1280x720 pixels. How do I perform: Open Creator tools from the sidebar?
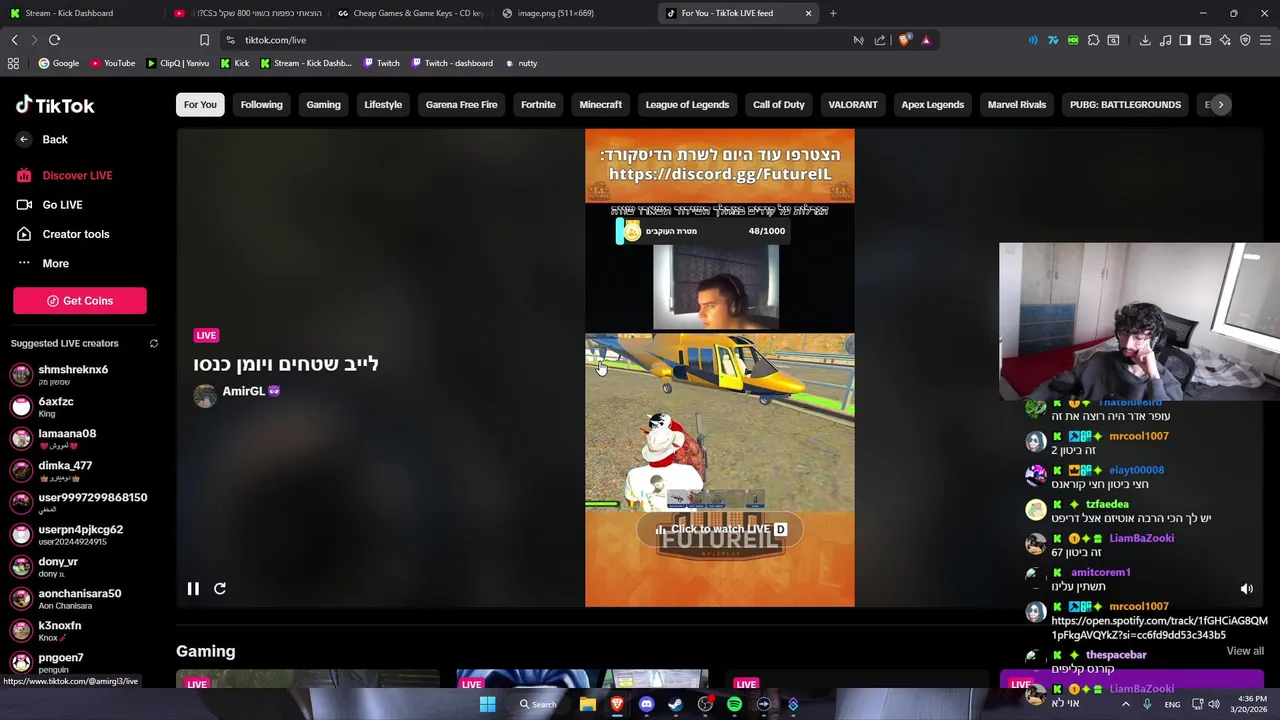[x=63, y=234]
